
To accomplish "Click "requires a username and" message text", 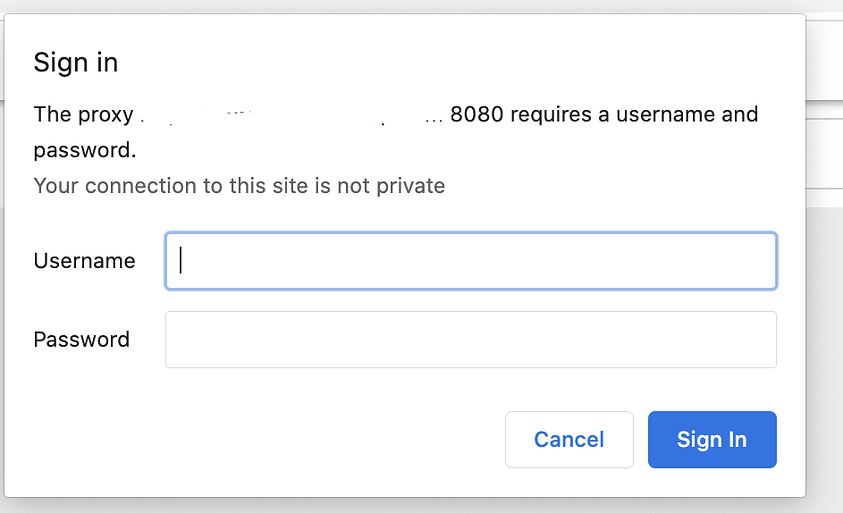I will [x=634, y=115].
